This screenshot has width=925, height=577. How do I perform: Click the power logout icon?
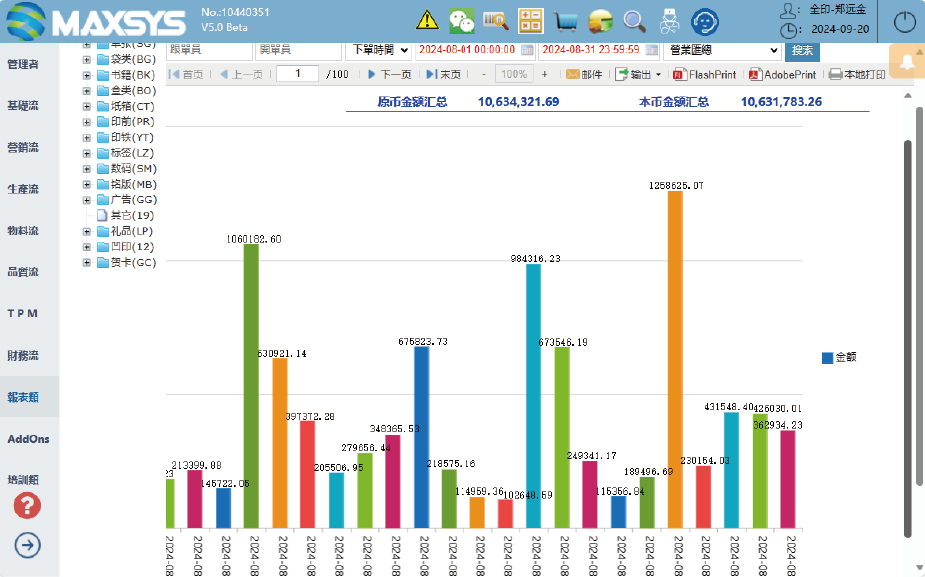tap(904, 22)
